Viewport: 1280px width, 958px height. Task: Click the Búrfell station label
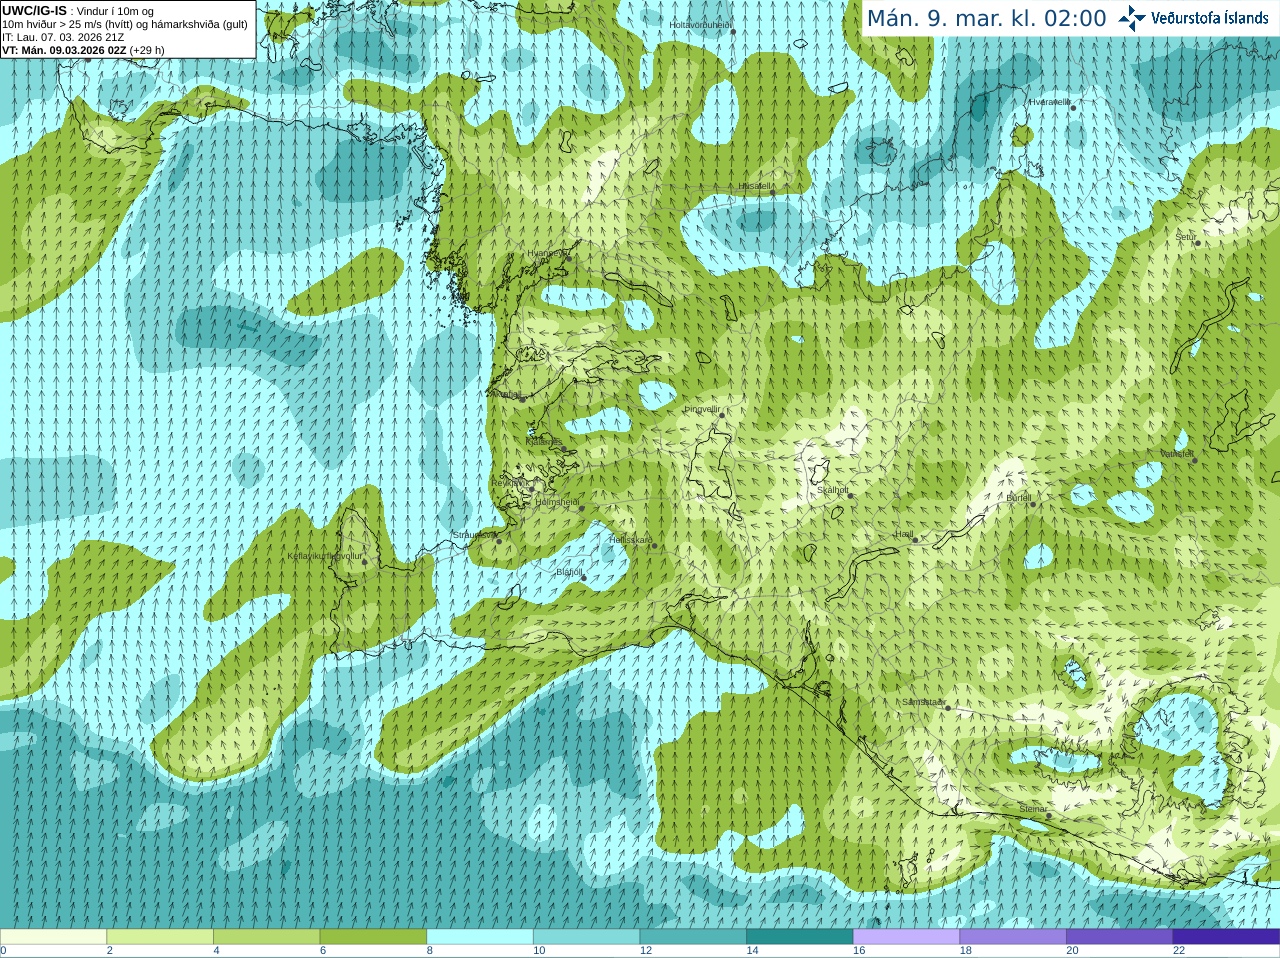1019,497
